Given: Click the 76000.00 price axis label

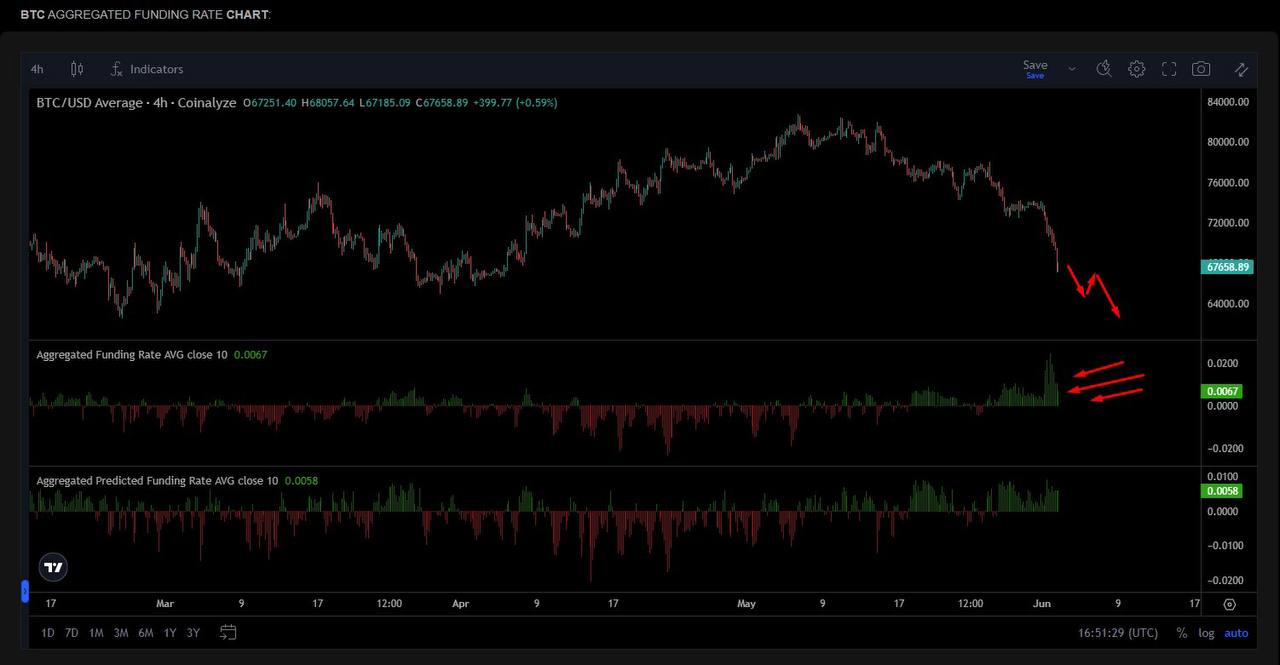Looking at the screenshot, I should (1228, 183).
